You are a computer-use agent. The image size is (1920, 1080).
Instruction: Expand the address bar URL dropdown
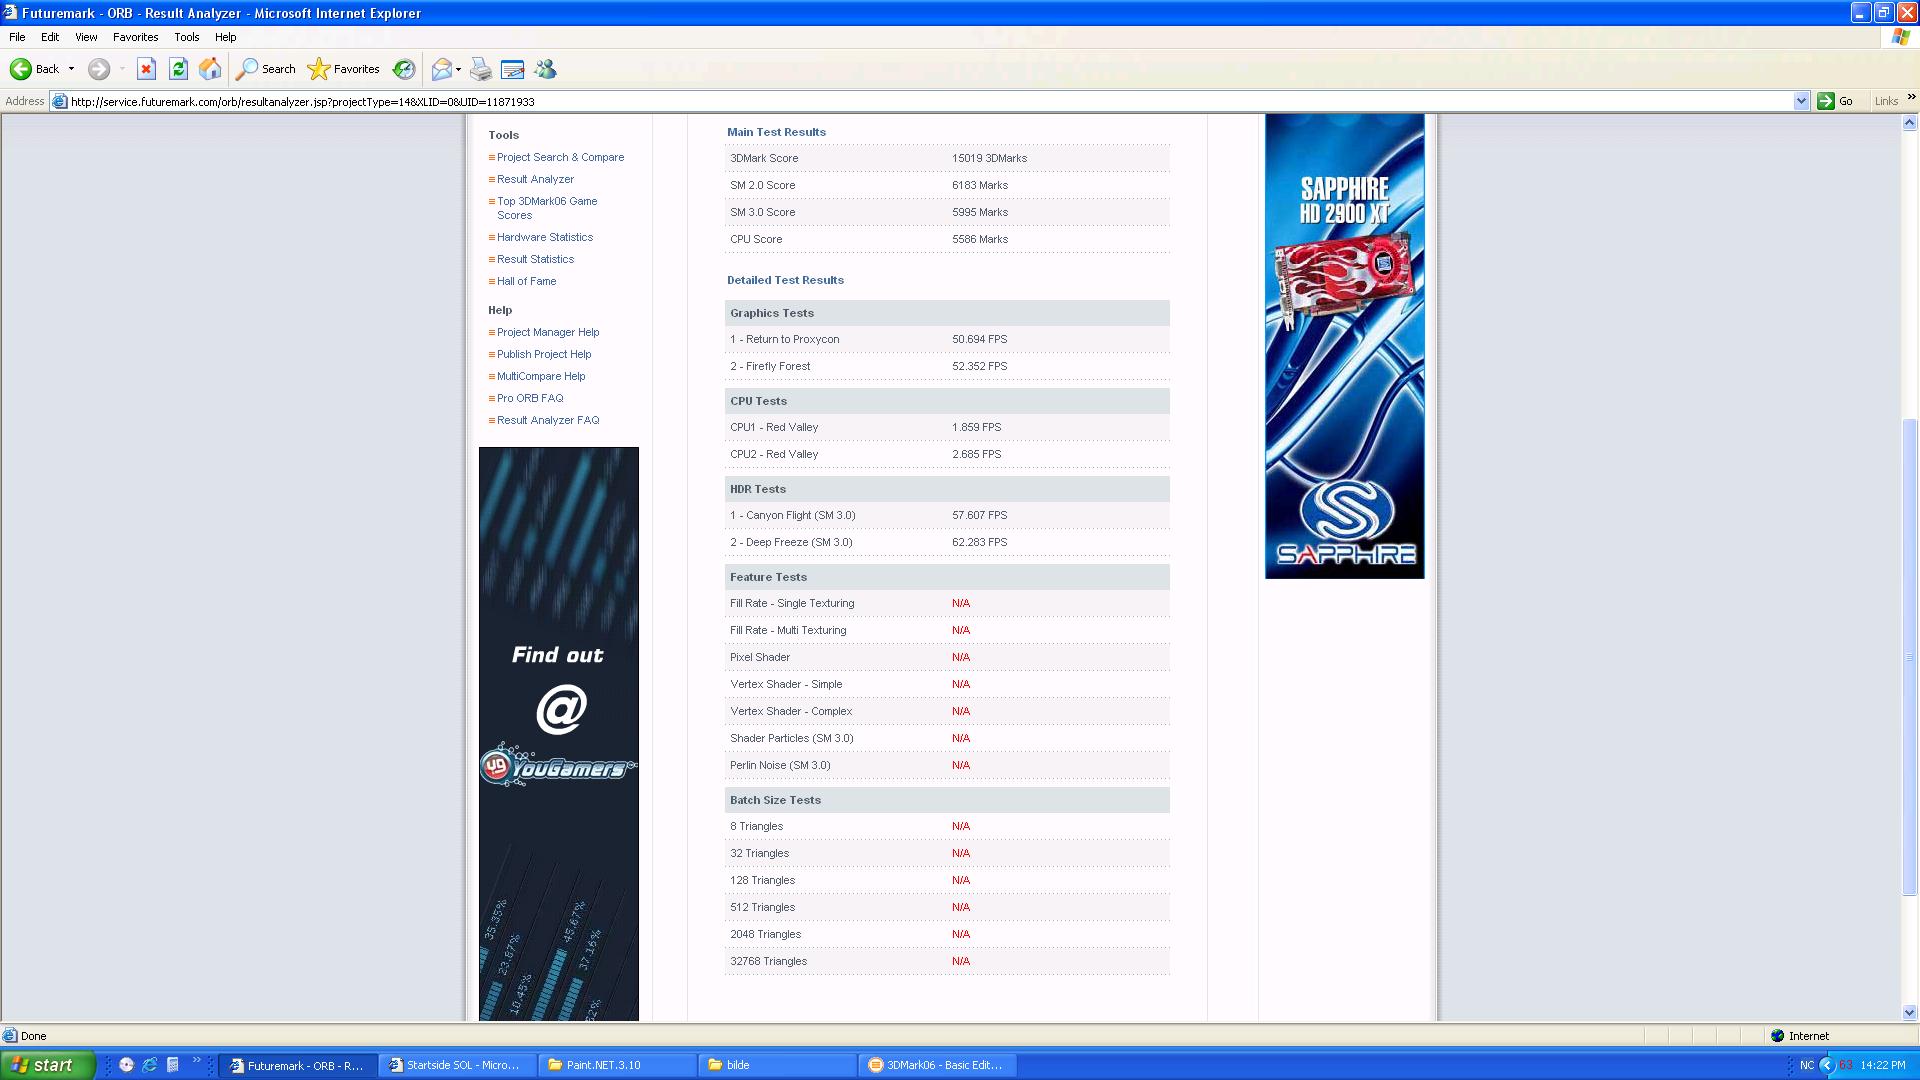pos(1801,101)
